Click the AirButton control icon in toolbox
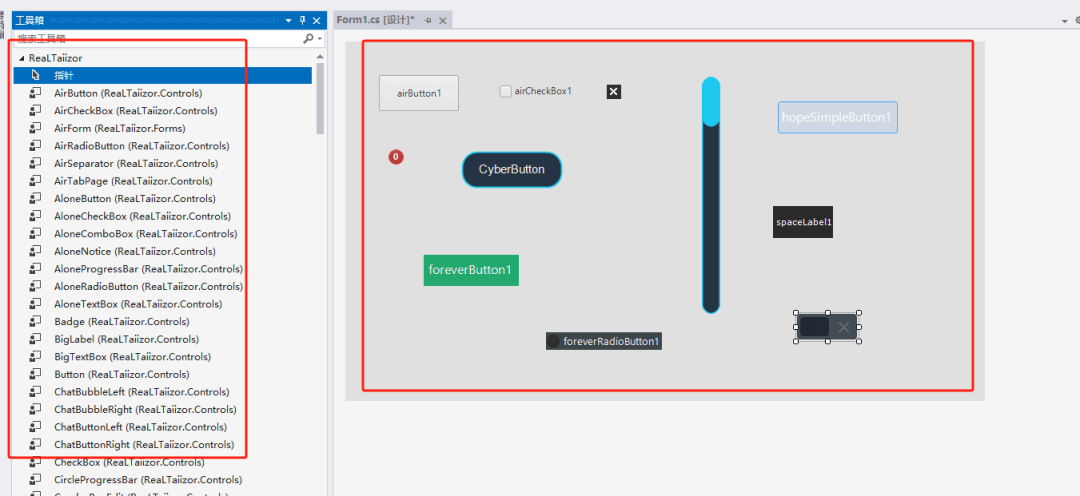 [35, 93]
